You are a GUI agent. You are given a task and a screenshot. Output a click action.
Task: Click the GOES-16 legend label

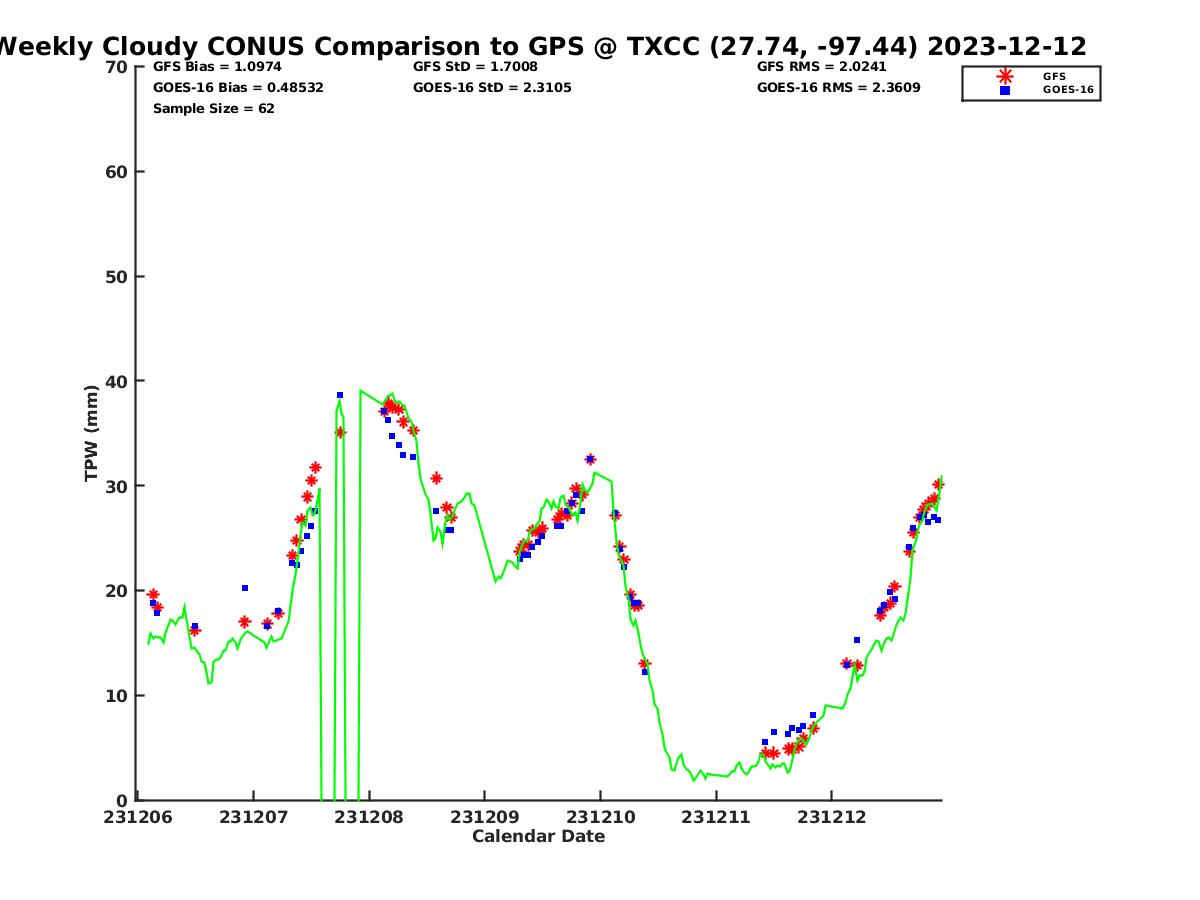pyautogui.click(x=1068, y=90)
